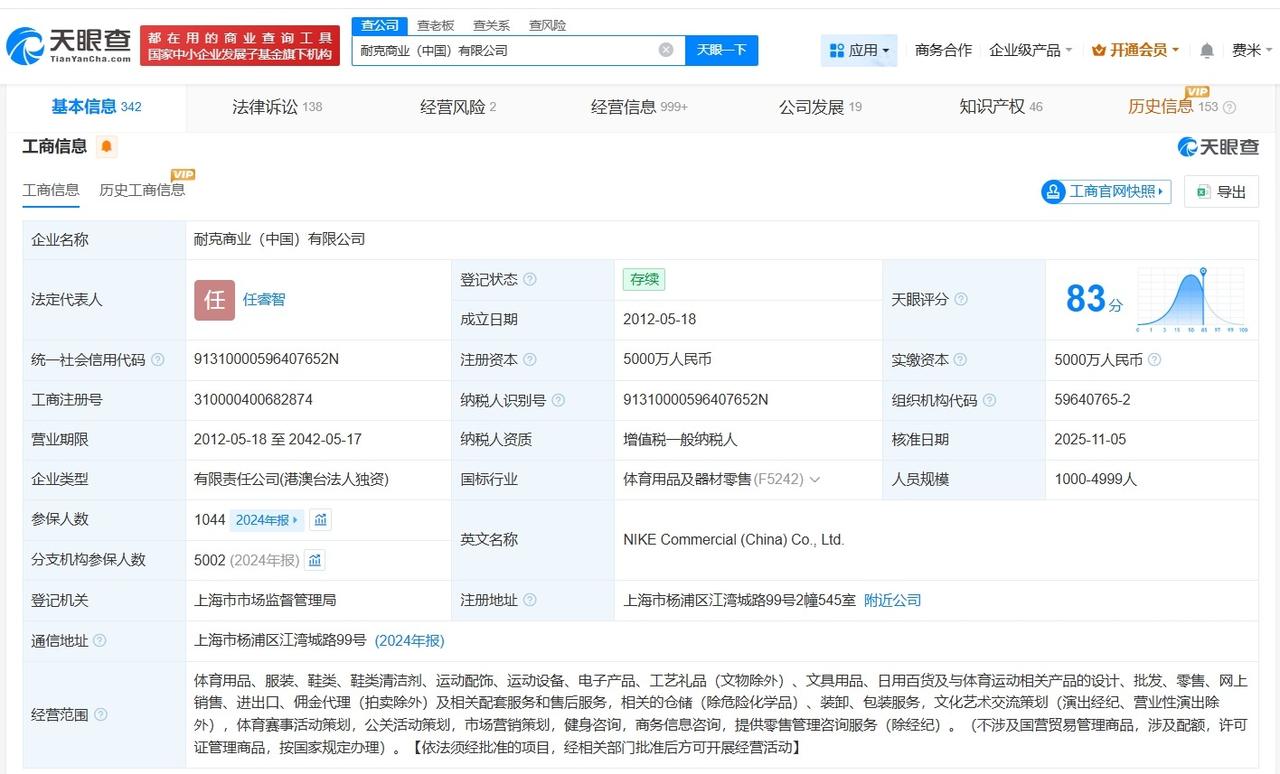Click the organization code 59640765-2
The width and height of the screenshot is (1280, 774).
tap(1092, 400)
